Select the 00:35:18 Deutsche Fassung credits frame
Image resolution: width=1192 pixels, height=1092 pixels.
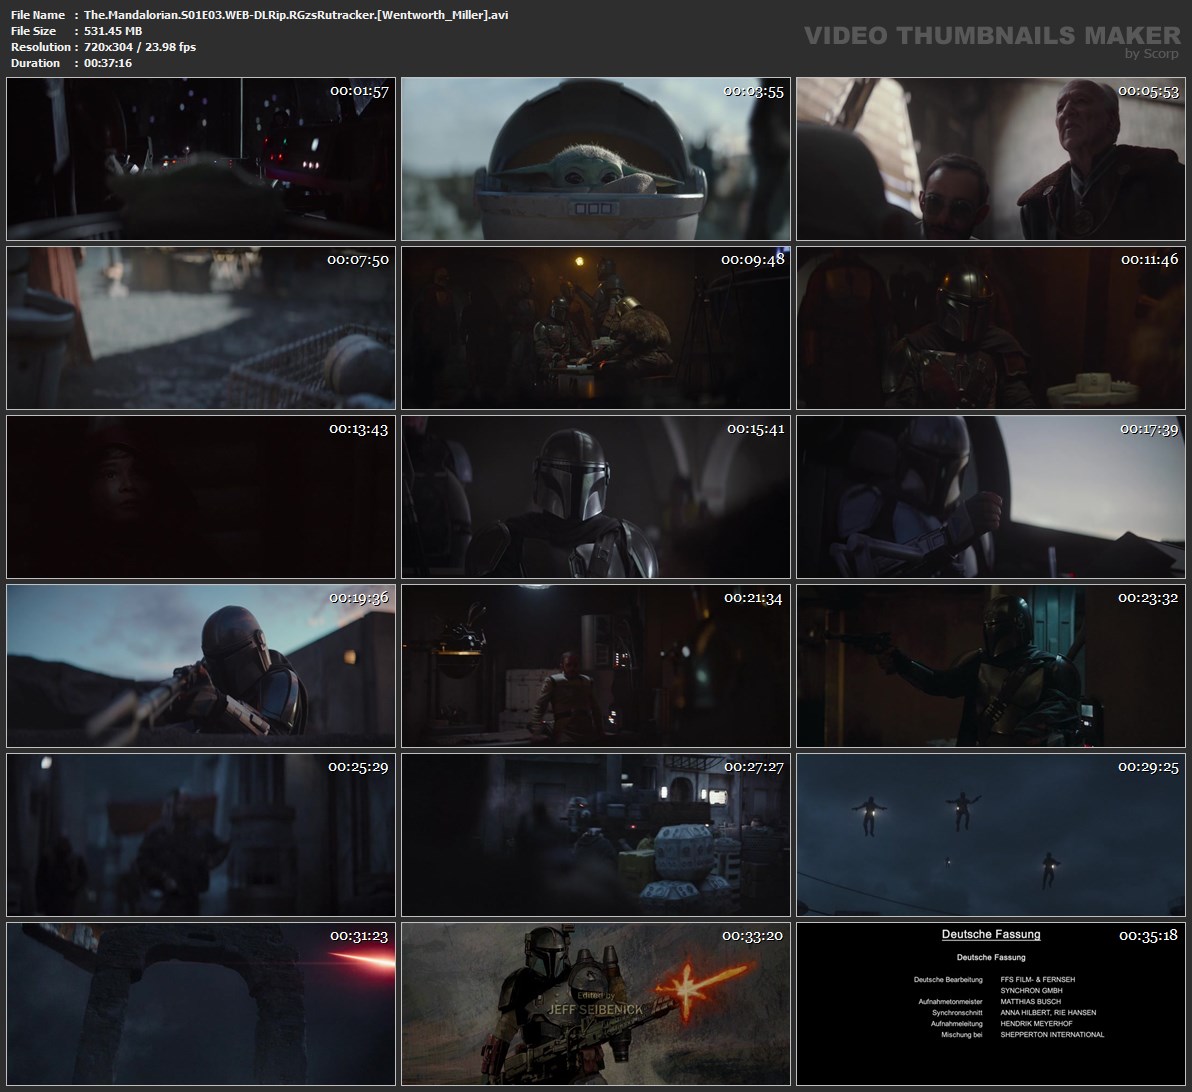click(991, 1004)
